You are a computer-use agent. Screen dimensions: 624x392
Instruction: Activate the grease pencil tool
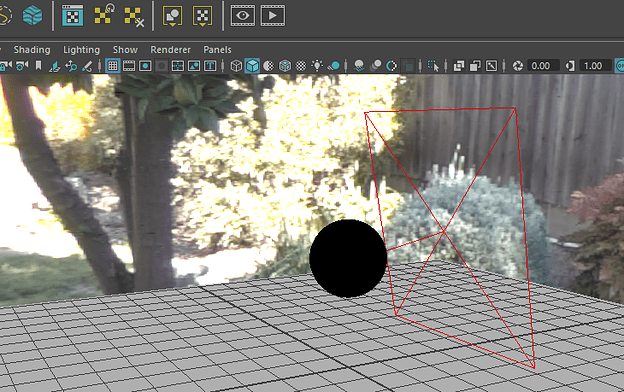[87, 66]
